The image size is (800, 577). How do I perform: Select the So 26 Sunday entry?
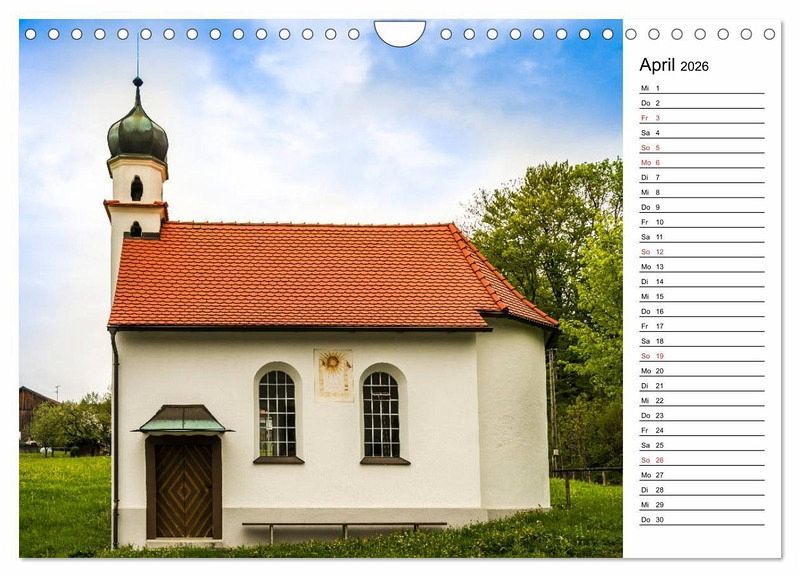click(701, 460)
